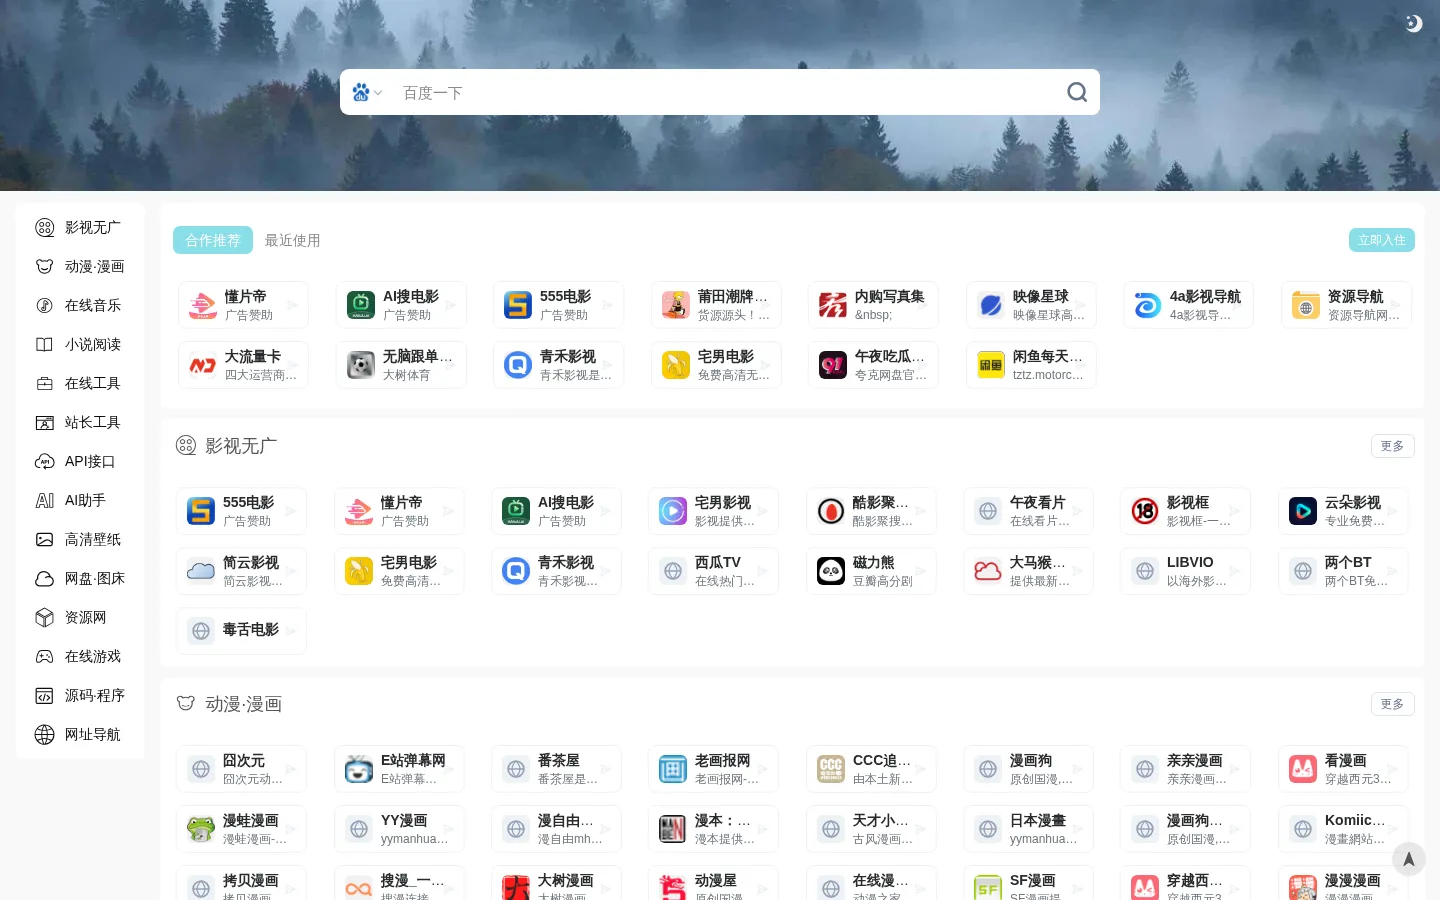This screenshot has height=900, width=1440.
Task: Open 漫蛙漫画 frog icon
Action: pos(201,829)
